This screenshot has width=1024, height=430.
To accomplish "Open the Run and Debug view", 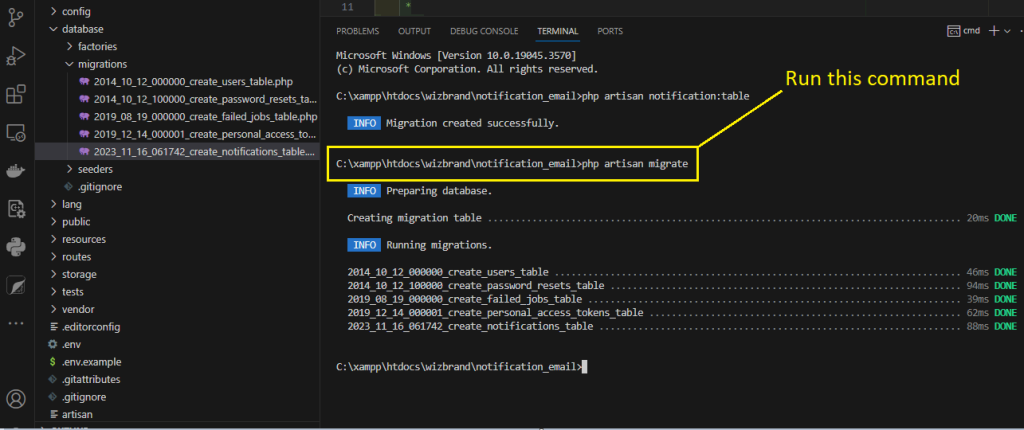I will coord(16,55).
